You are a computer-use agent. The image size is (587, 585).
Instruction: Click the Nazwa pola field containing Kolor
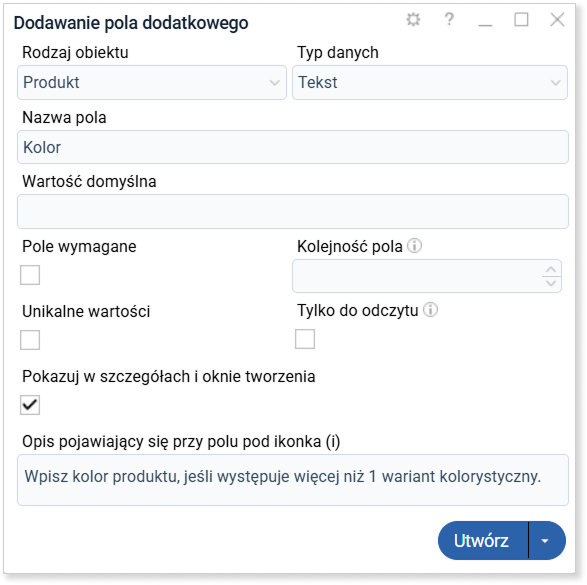pyautogui.click(x=293, y=147)
